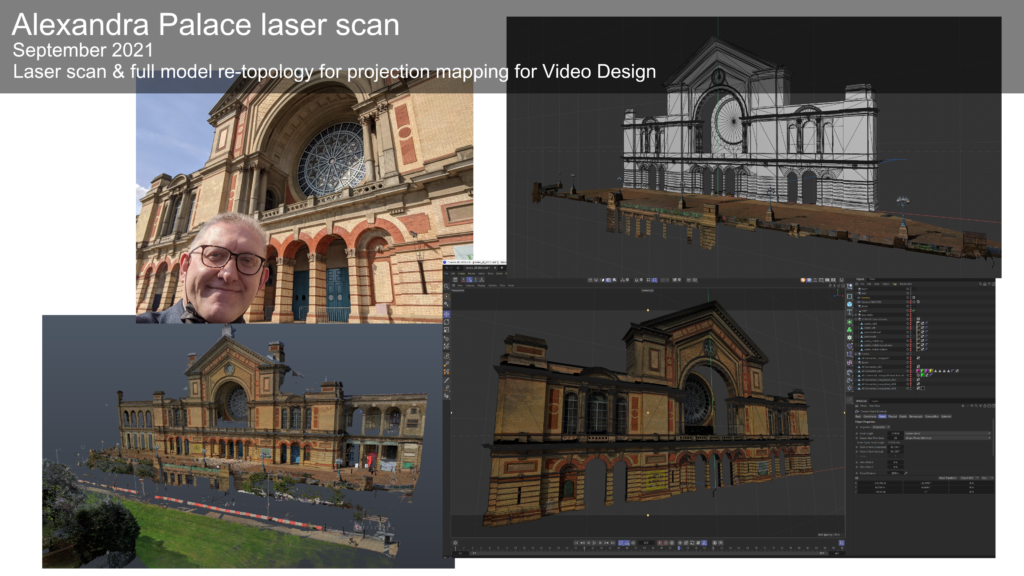This screenshot has height=576, width=1024.
Task: Open the Object (Rel) coordinate dropdown
Action: [969, 478]
